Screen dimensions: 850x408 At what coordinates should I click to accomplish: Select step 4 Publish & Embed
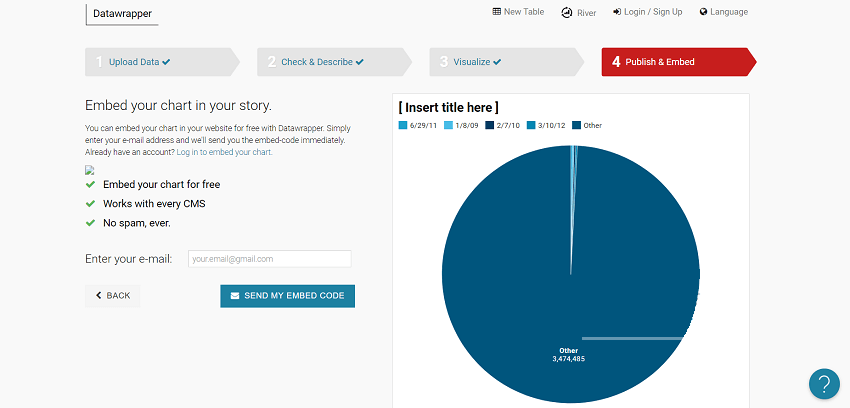point(679,62)
